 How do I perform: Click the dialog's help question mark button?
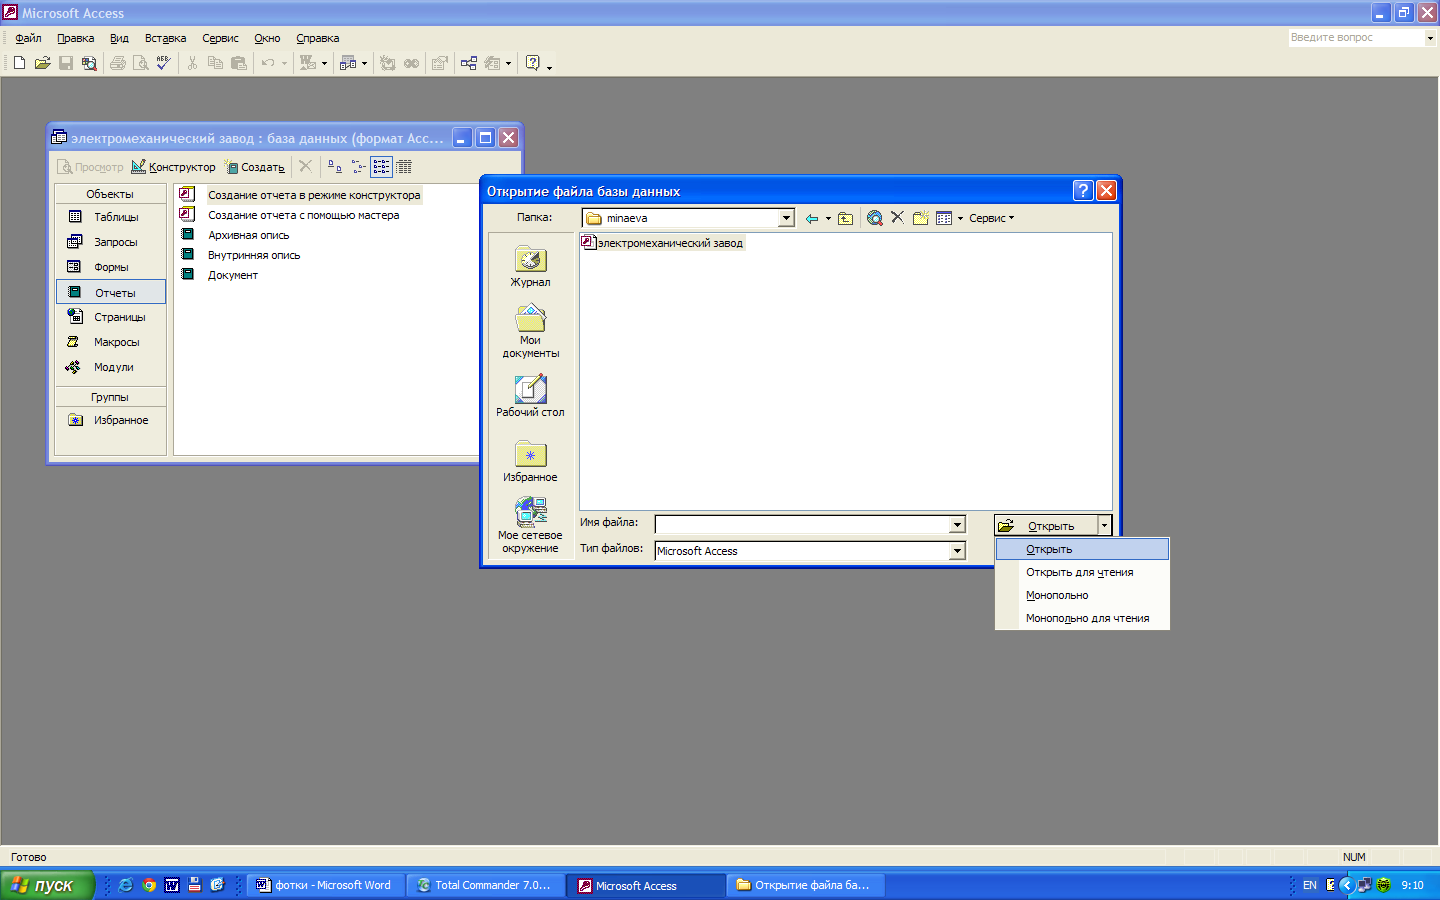point(1083,191)
